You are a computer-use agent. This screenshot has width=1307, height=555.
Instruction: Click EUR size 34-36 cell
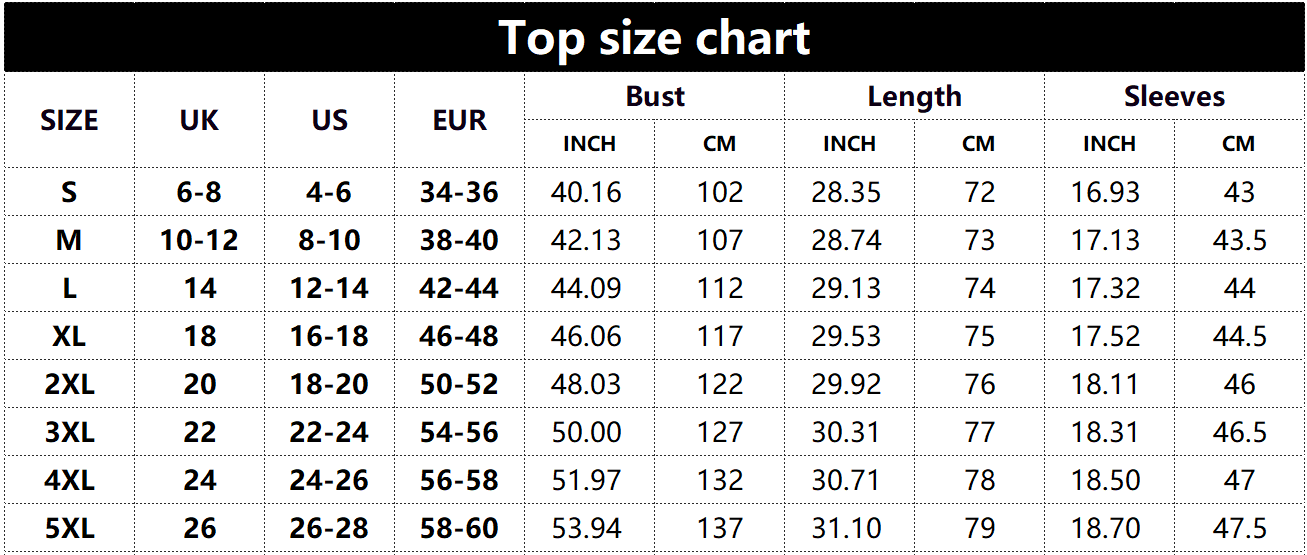(x=459, y=193)
